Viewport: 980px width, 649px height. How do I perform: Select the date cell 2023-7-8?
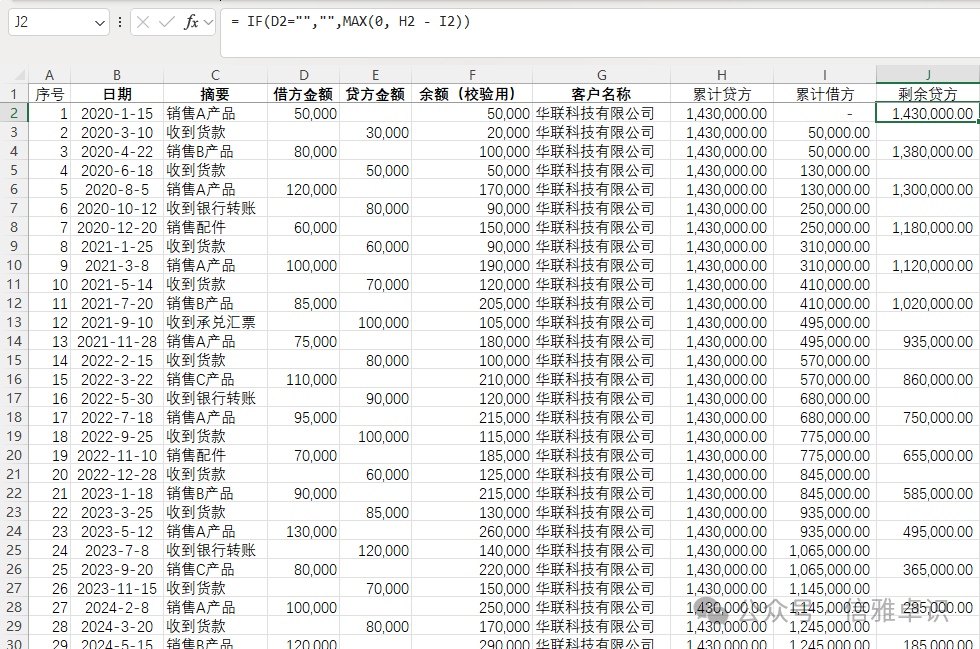click(x=117, y=550)
